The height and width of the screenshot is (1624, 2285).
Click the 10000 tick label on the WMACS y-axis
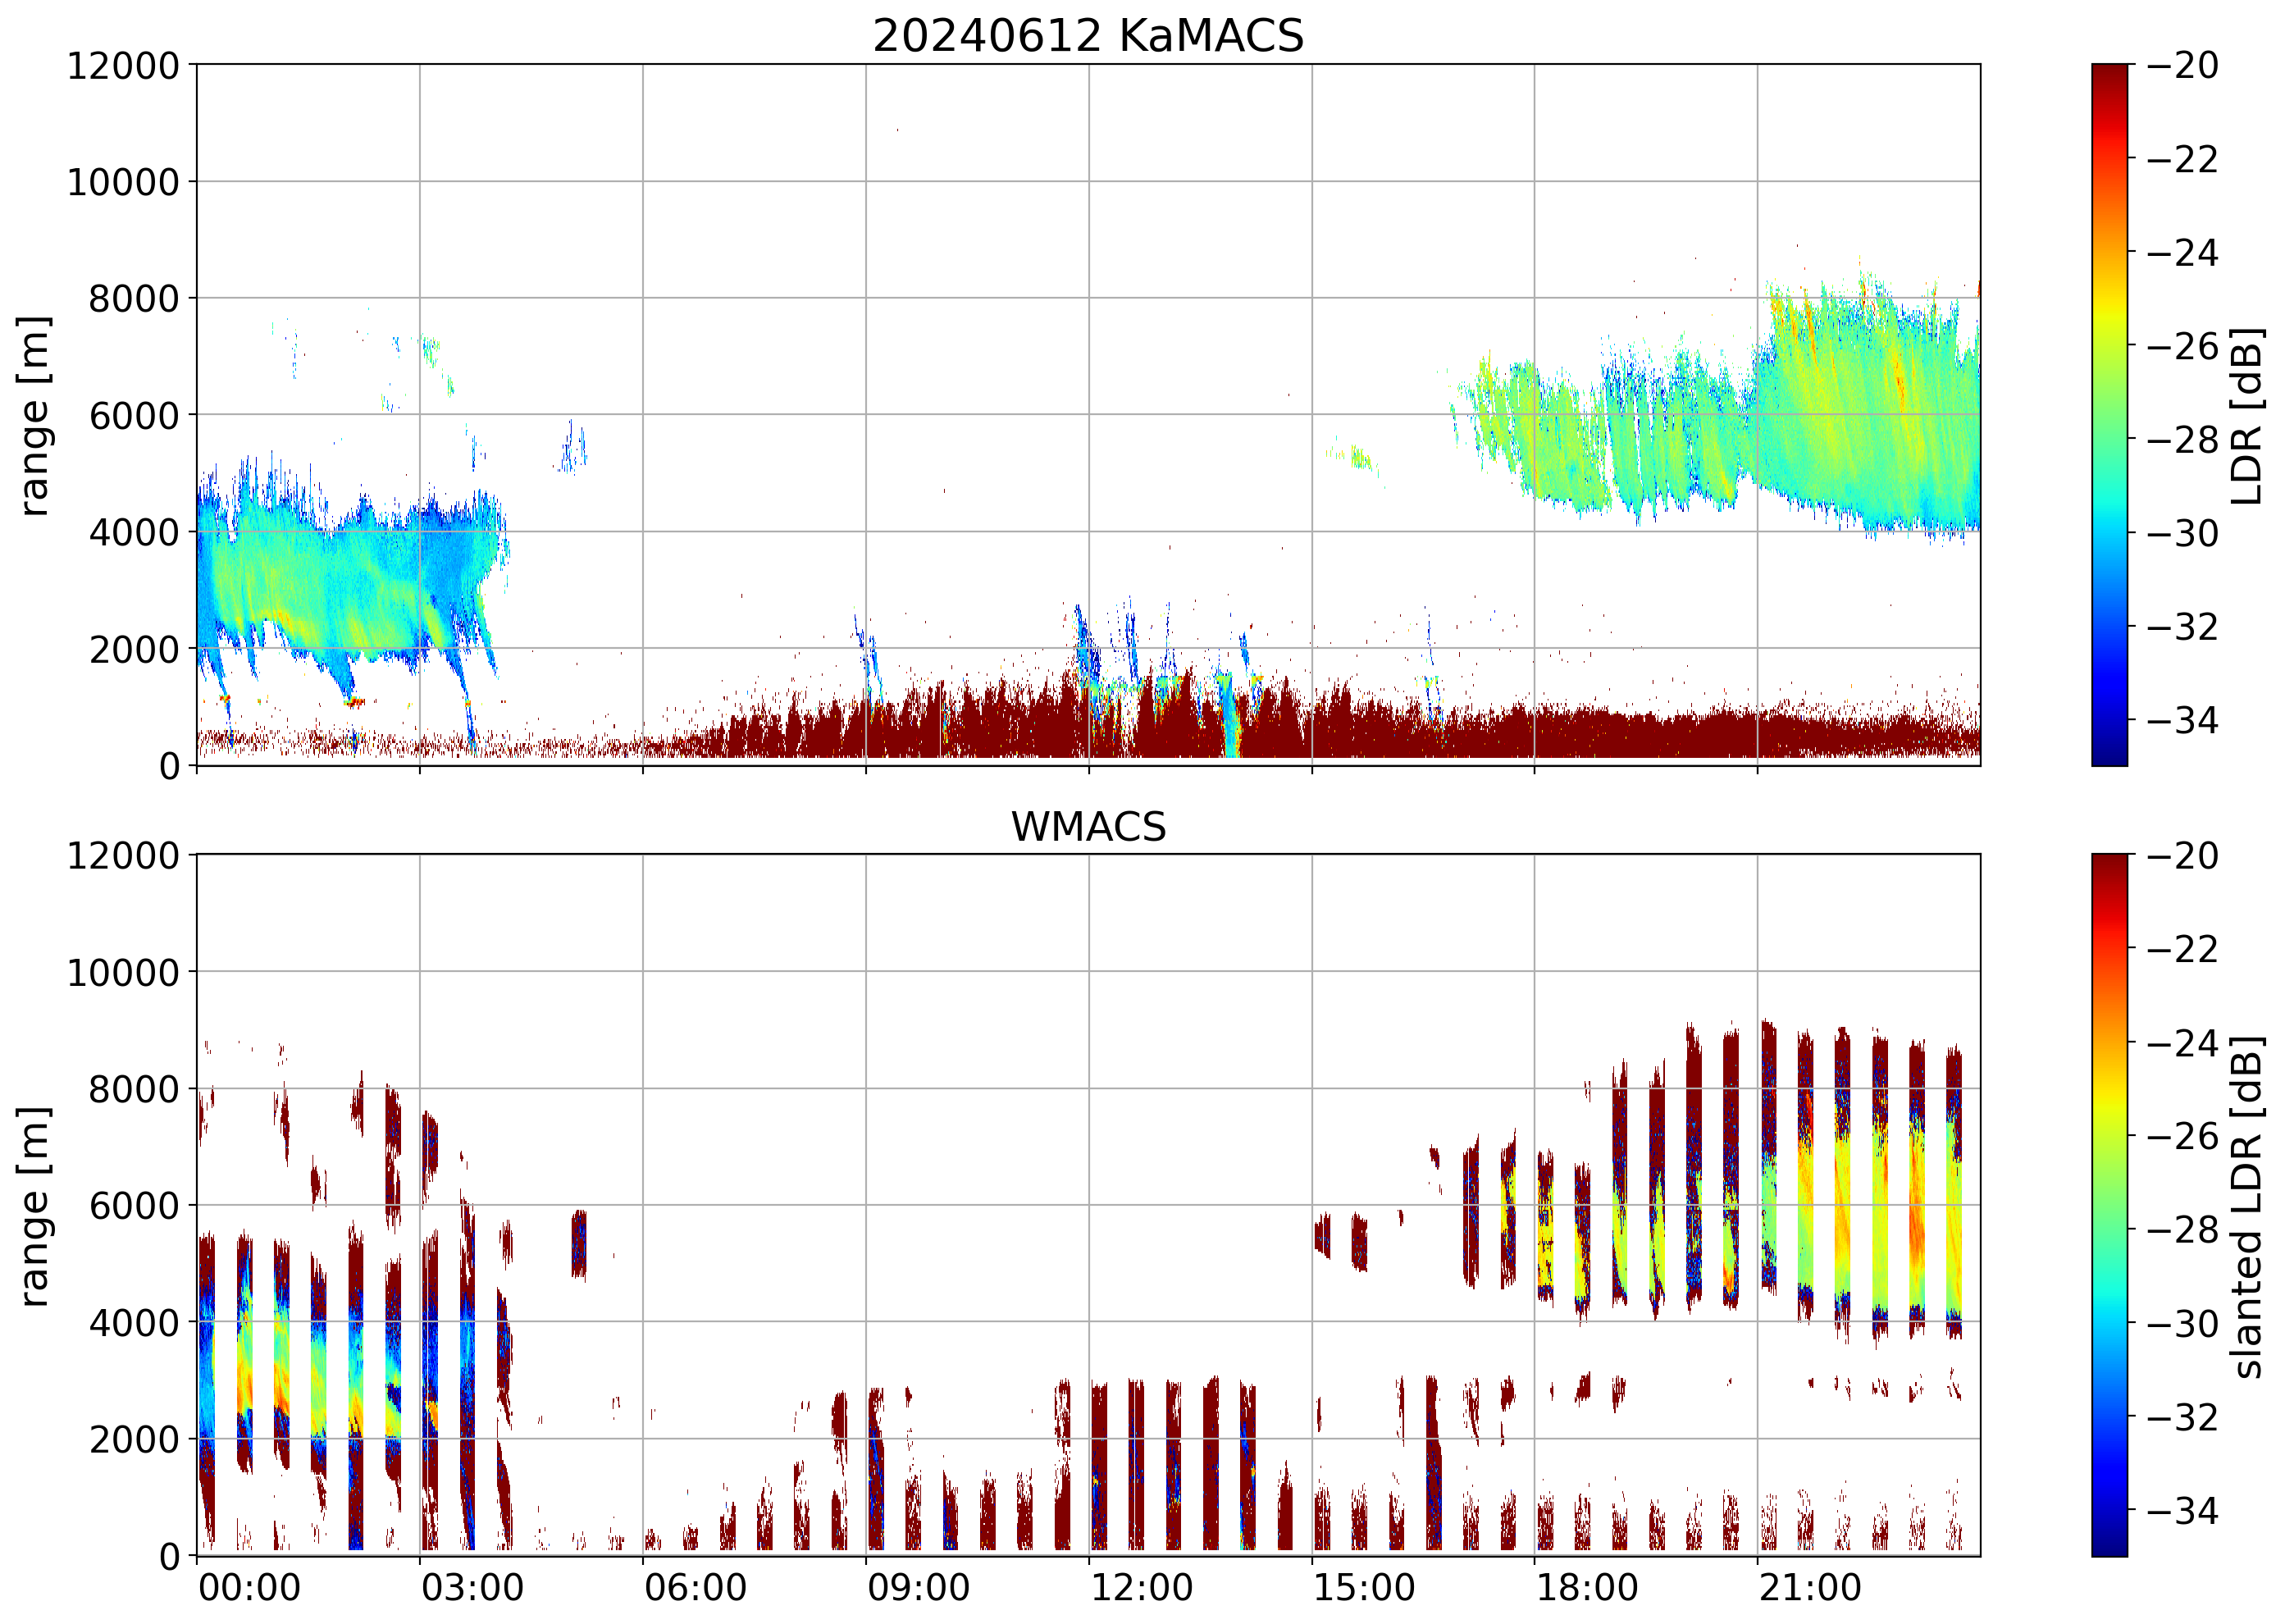[123, 972]
